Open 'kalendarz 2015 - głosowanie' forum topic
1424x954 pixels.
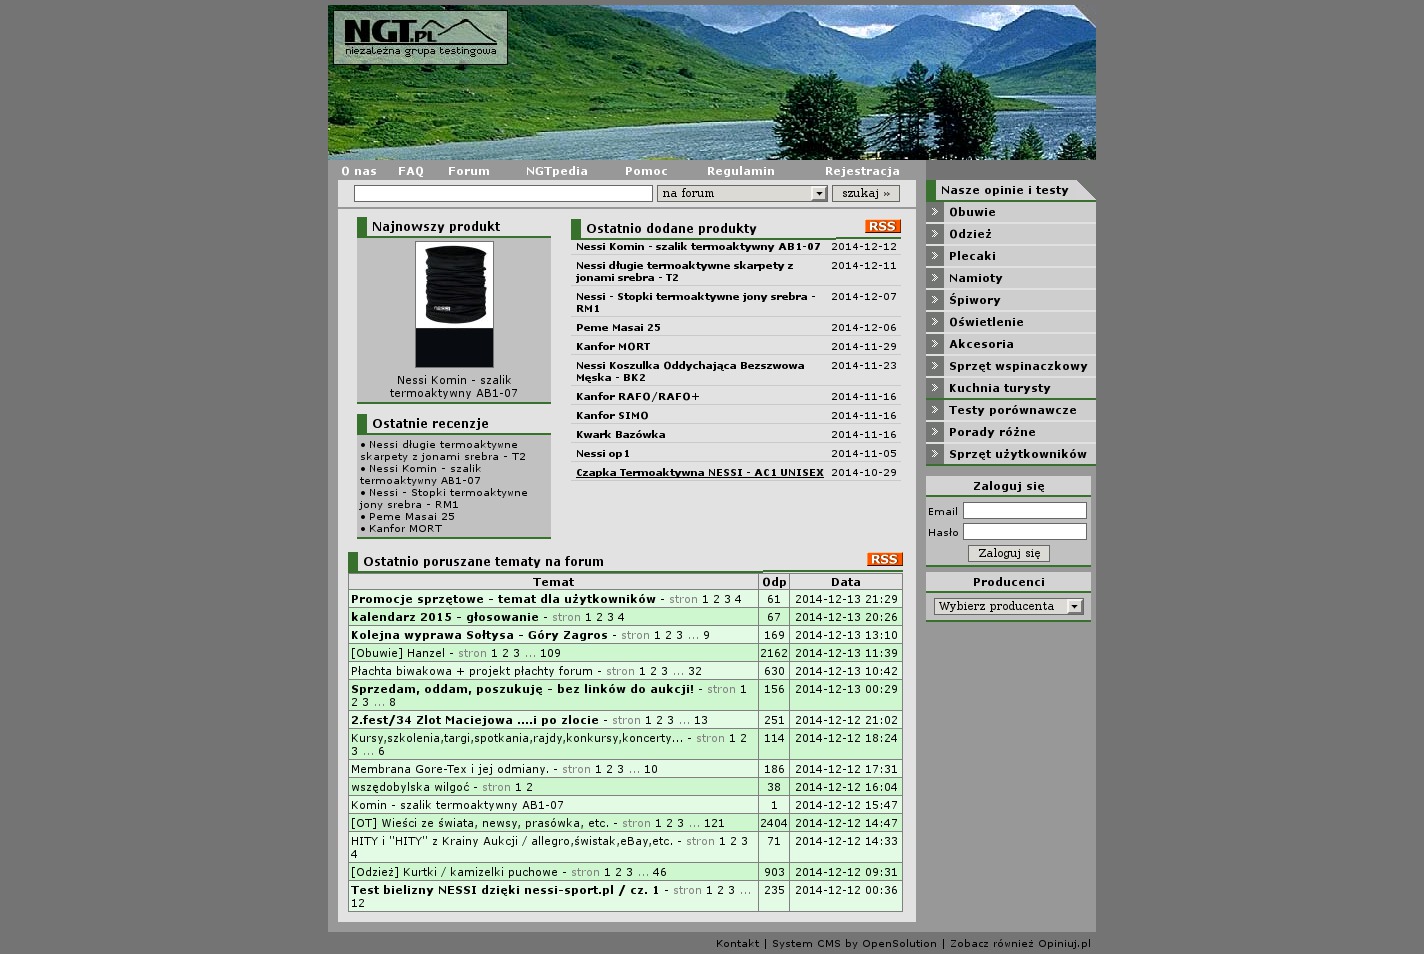point(444,618)
